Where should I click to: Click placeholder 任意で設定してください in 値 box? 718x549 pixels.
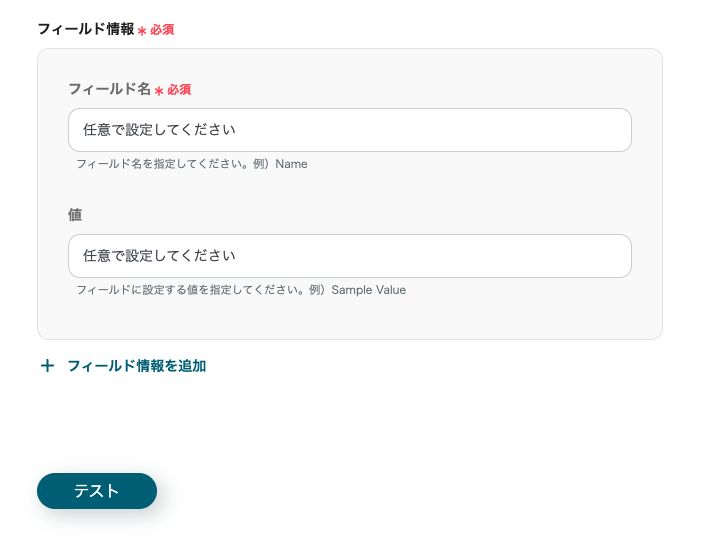point(160,256)
